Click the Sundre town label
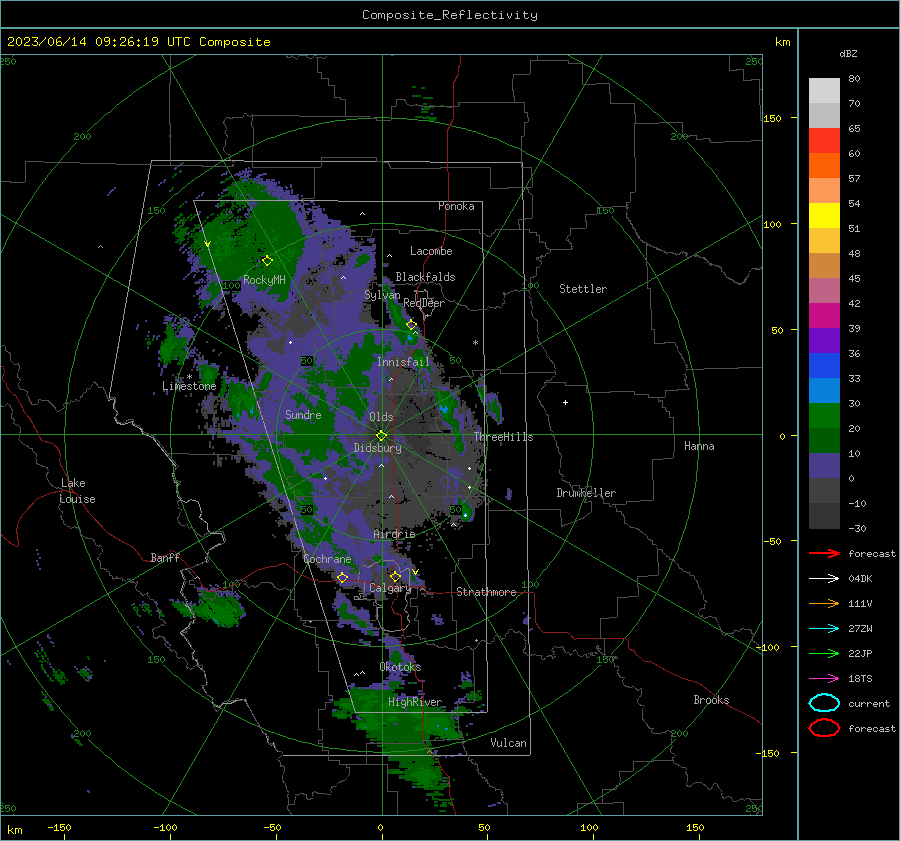The image size is (900, 841). [x=303, y=414]
